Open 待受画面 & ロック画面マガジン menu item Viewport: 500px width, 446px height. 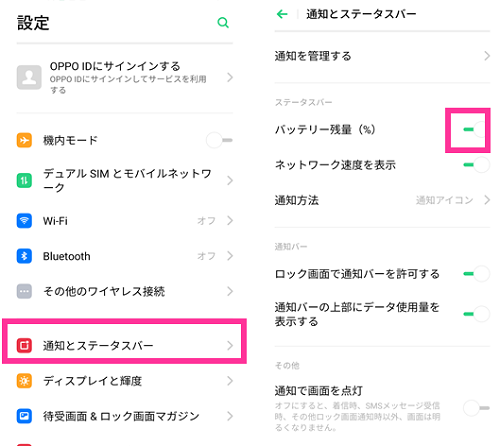click(x=125, y=416)
